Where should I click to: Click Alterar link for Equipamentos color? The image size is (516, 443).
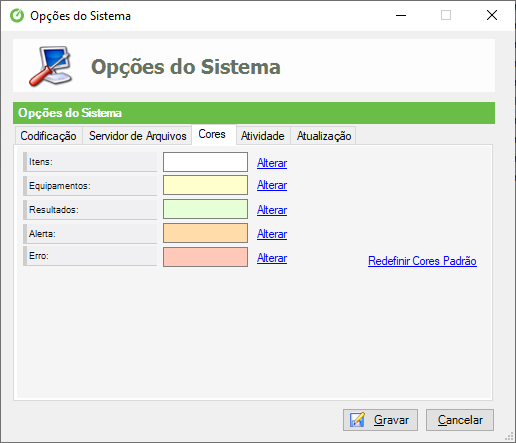click(272, 185)
